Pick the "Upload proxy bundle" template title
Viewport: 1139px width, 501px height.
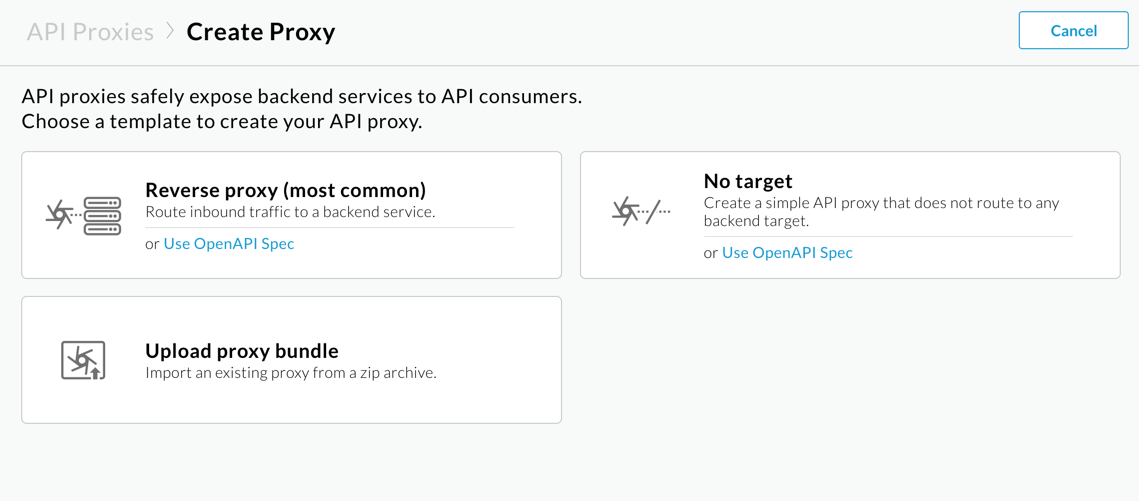click(x=242, y=351)
